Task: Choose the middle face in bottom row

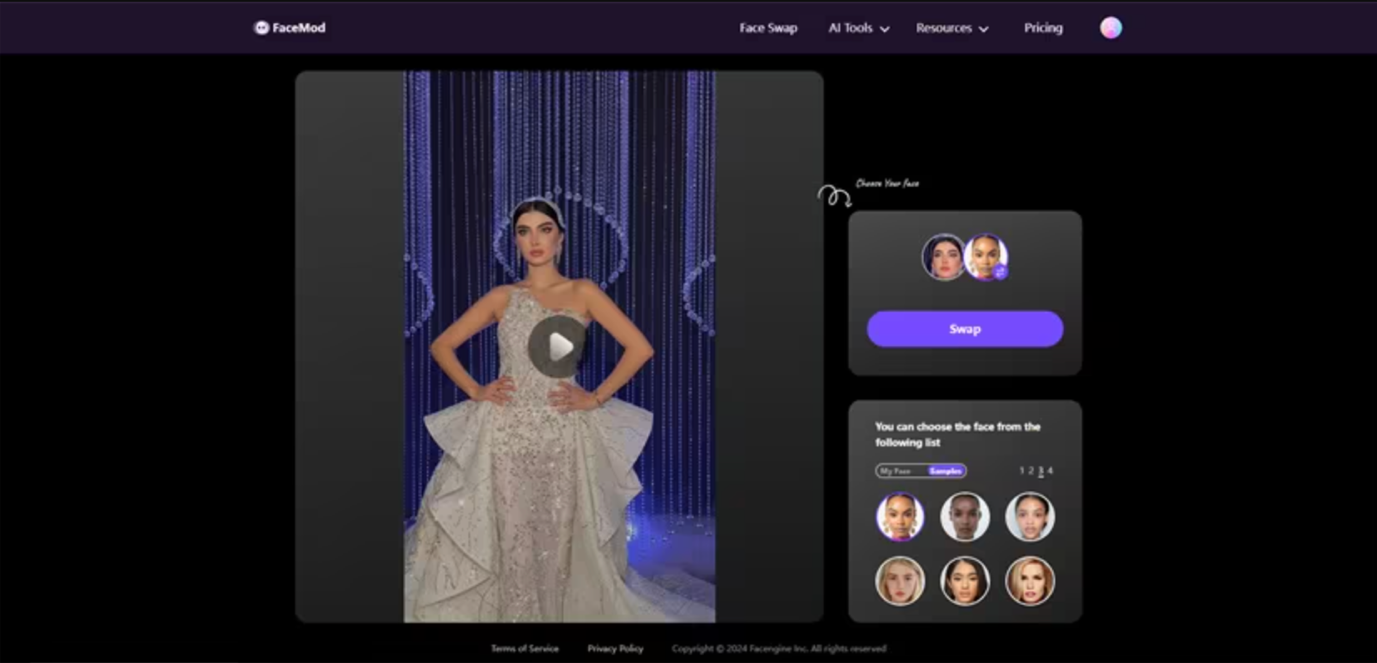Action: pos(965,581)
